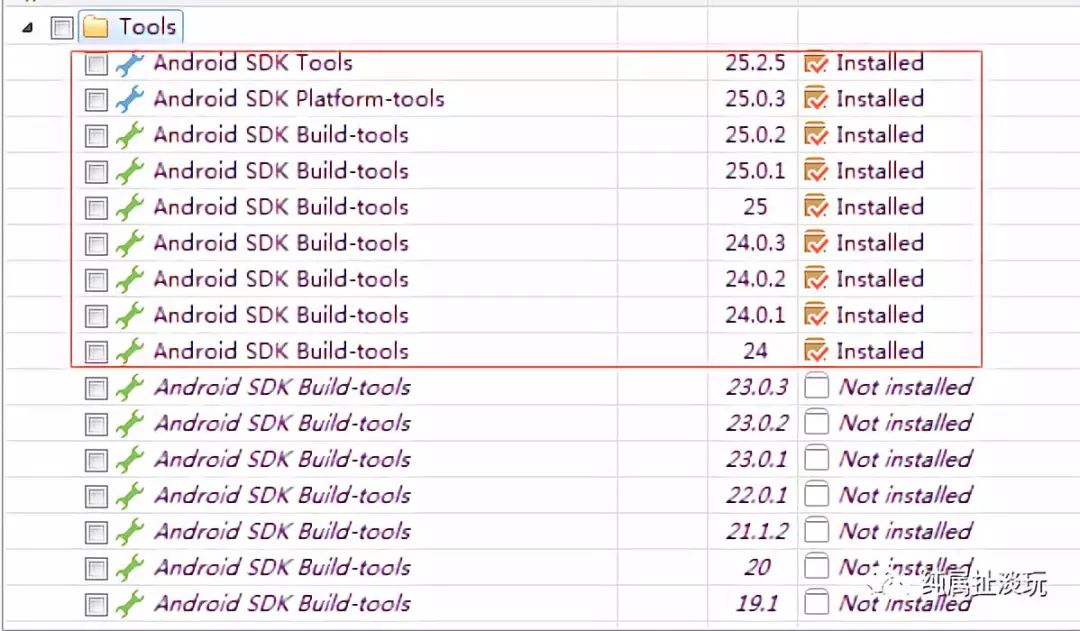Check Build-tools 24.0.3 checkbox

click(96, 244)
